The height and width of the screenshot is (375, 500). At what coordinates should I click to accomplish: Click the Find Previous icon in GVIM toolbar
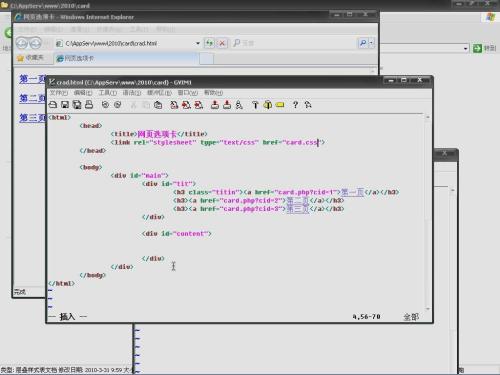click(x=199, y=105)
